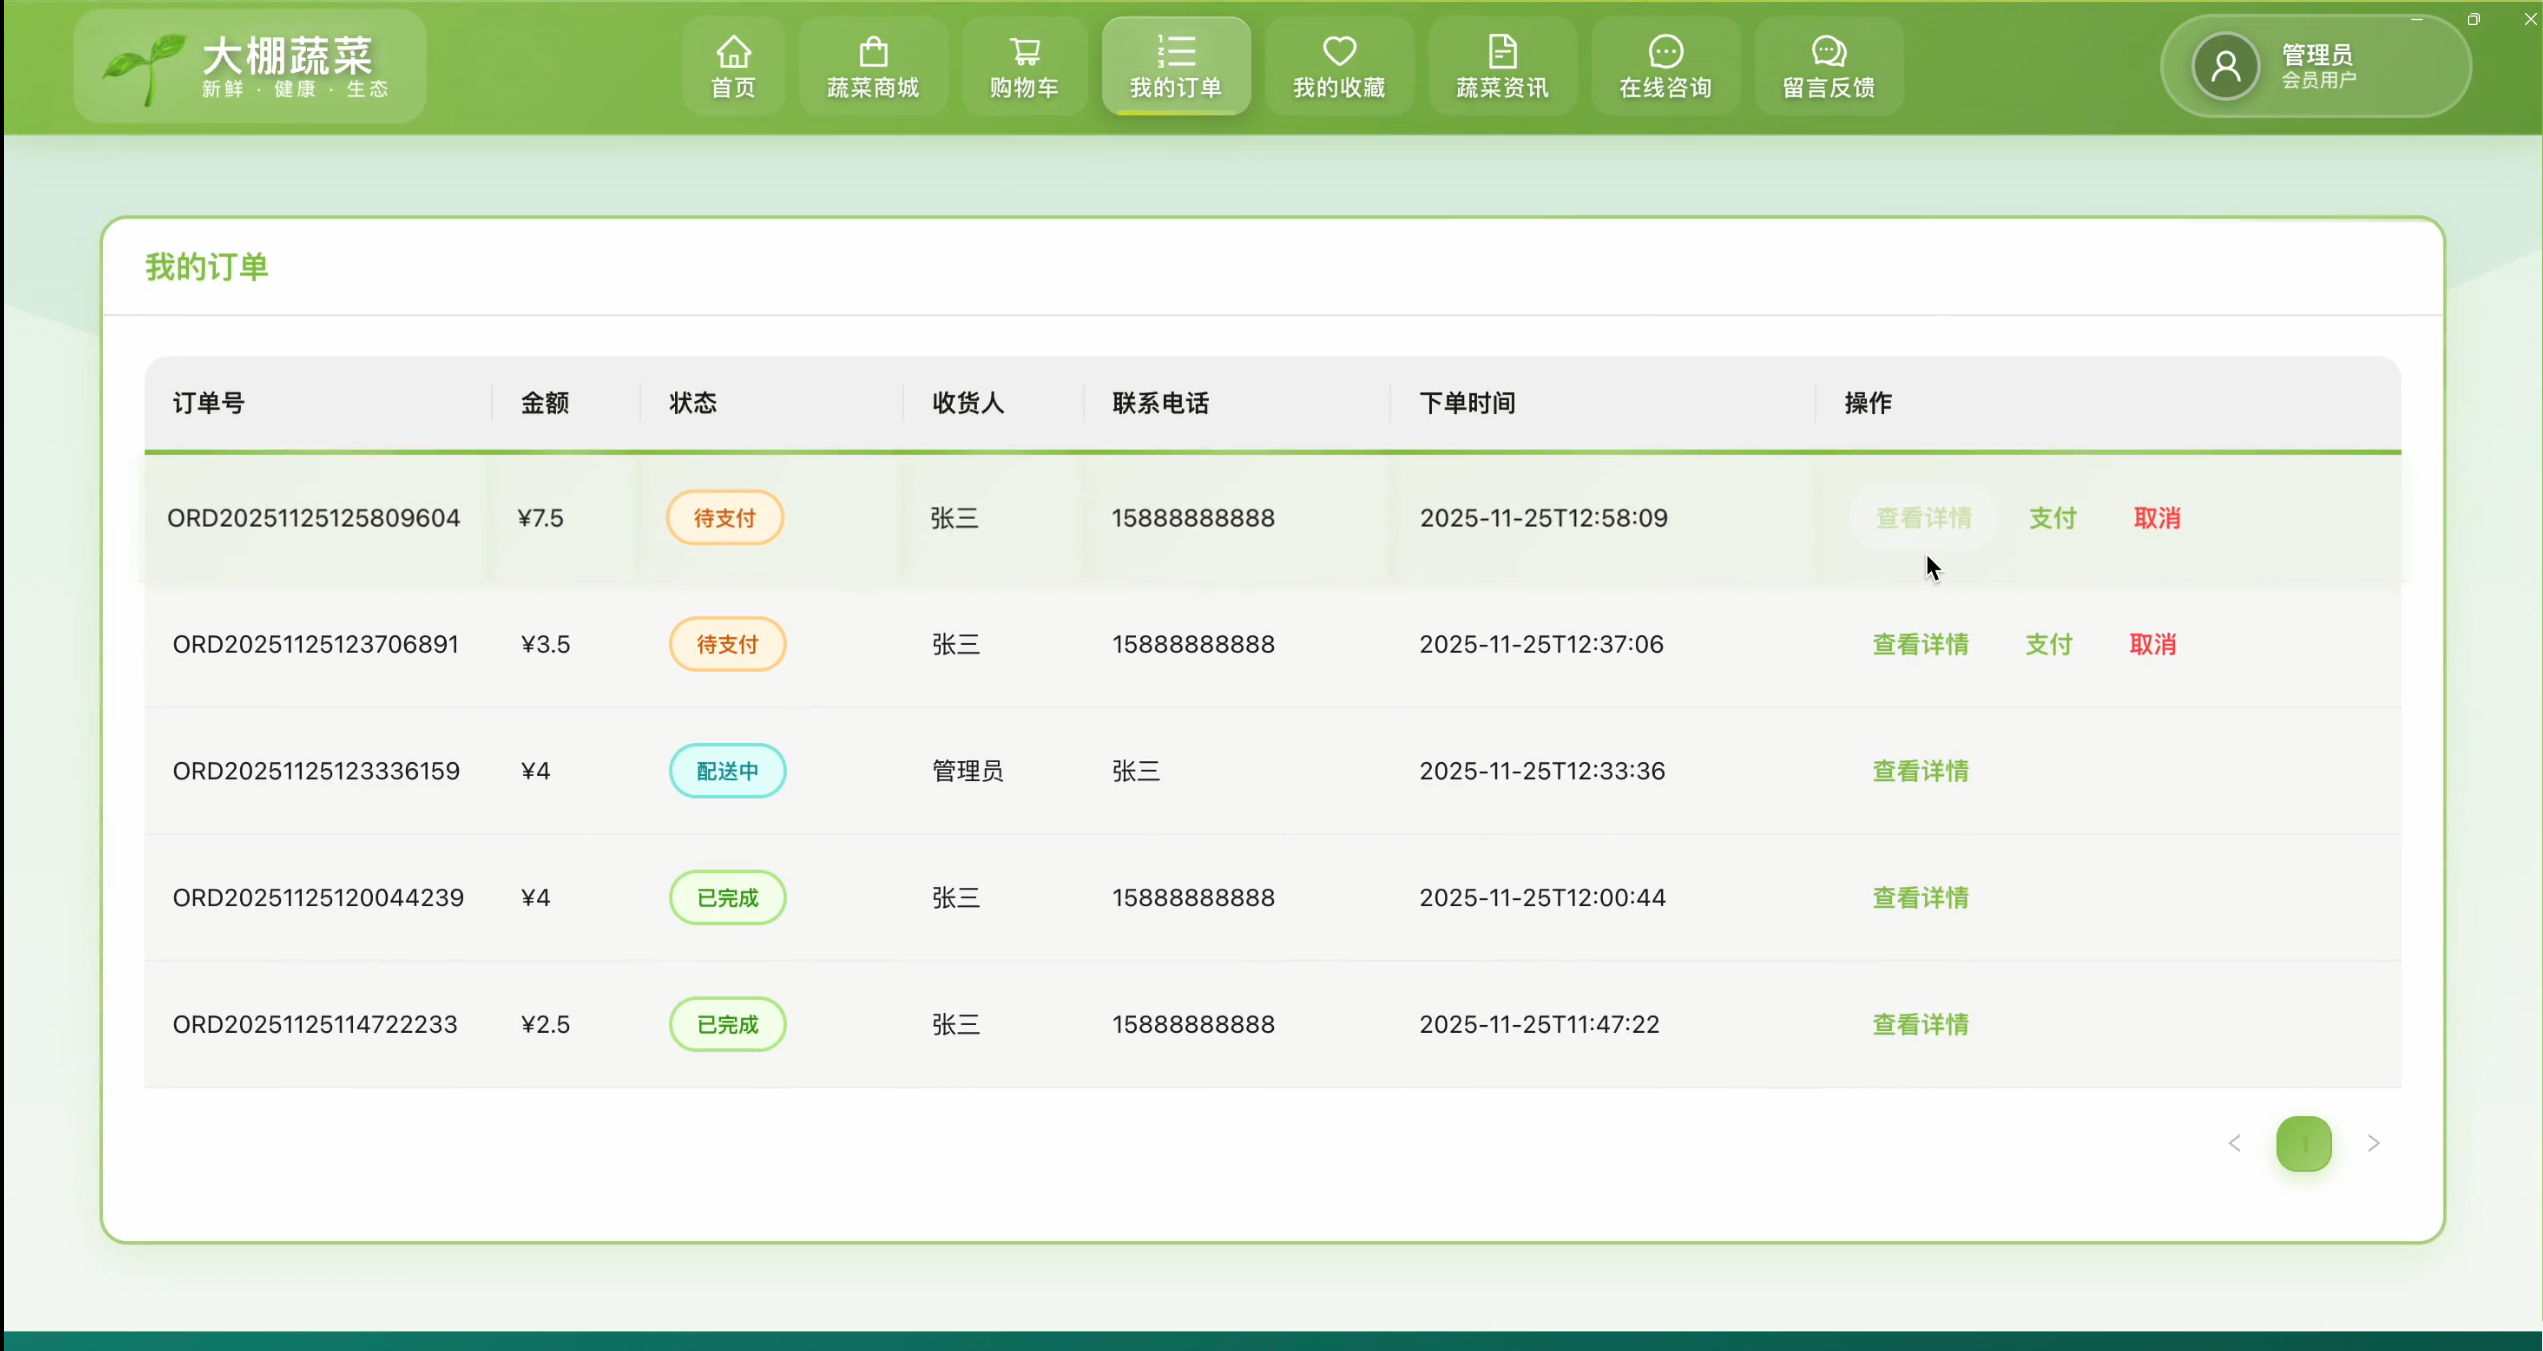This screenshot has height=1351, width=2543.
Task: Open online consultation chat bubble icon
Action: pyautogui.click(x=1665, y=52)
